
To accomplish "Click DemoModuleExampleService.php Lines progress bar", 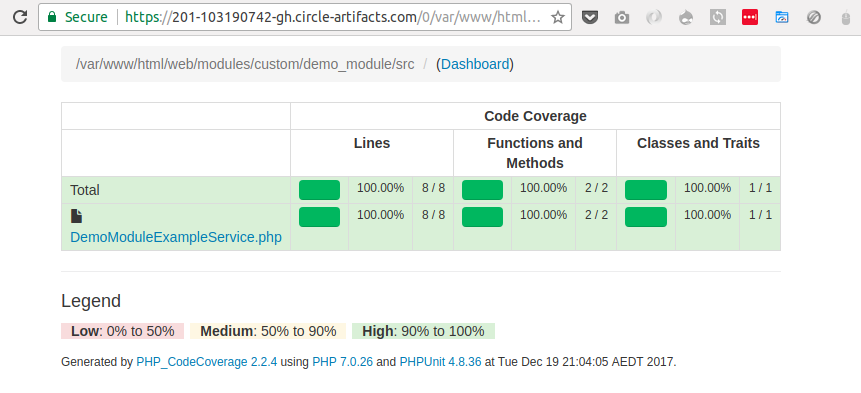I will tap(320, 217).
